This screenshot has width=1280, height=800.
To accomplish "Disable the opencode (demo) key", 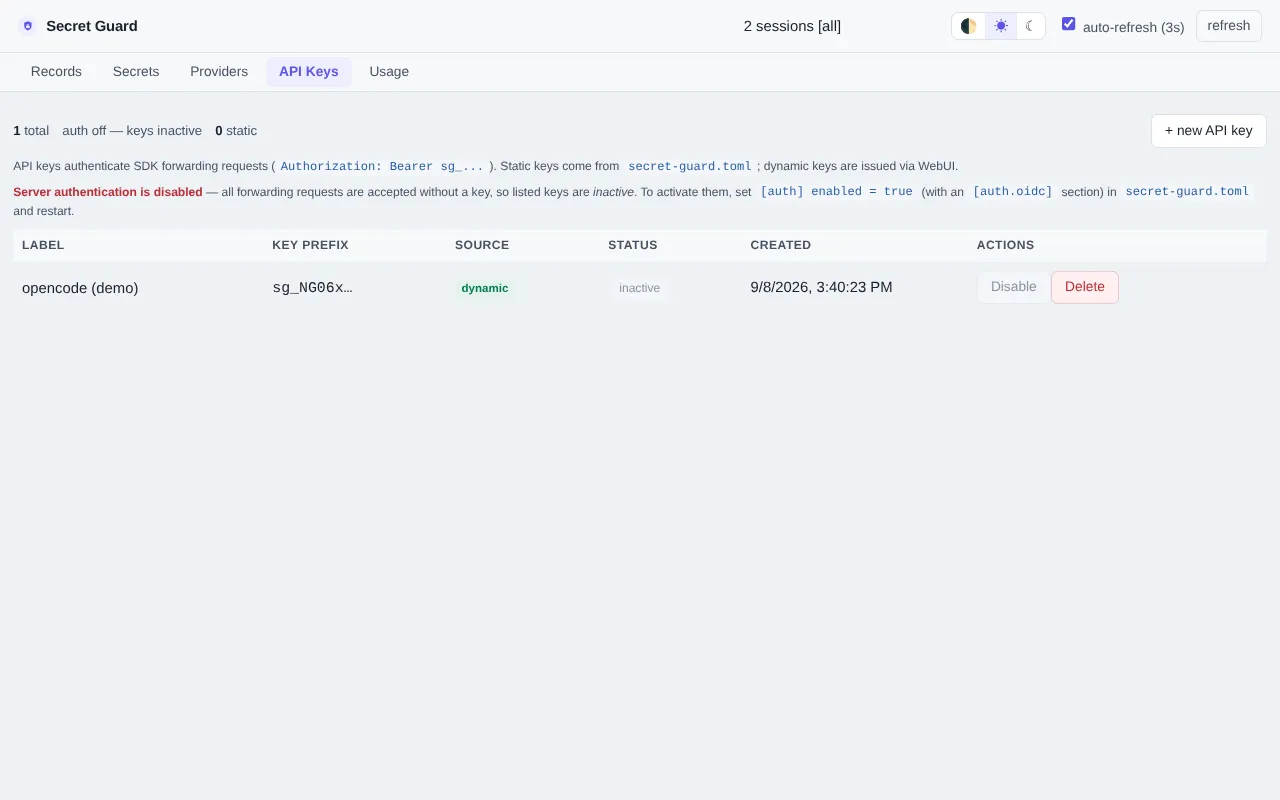I will click(x=1014, y=287).
